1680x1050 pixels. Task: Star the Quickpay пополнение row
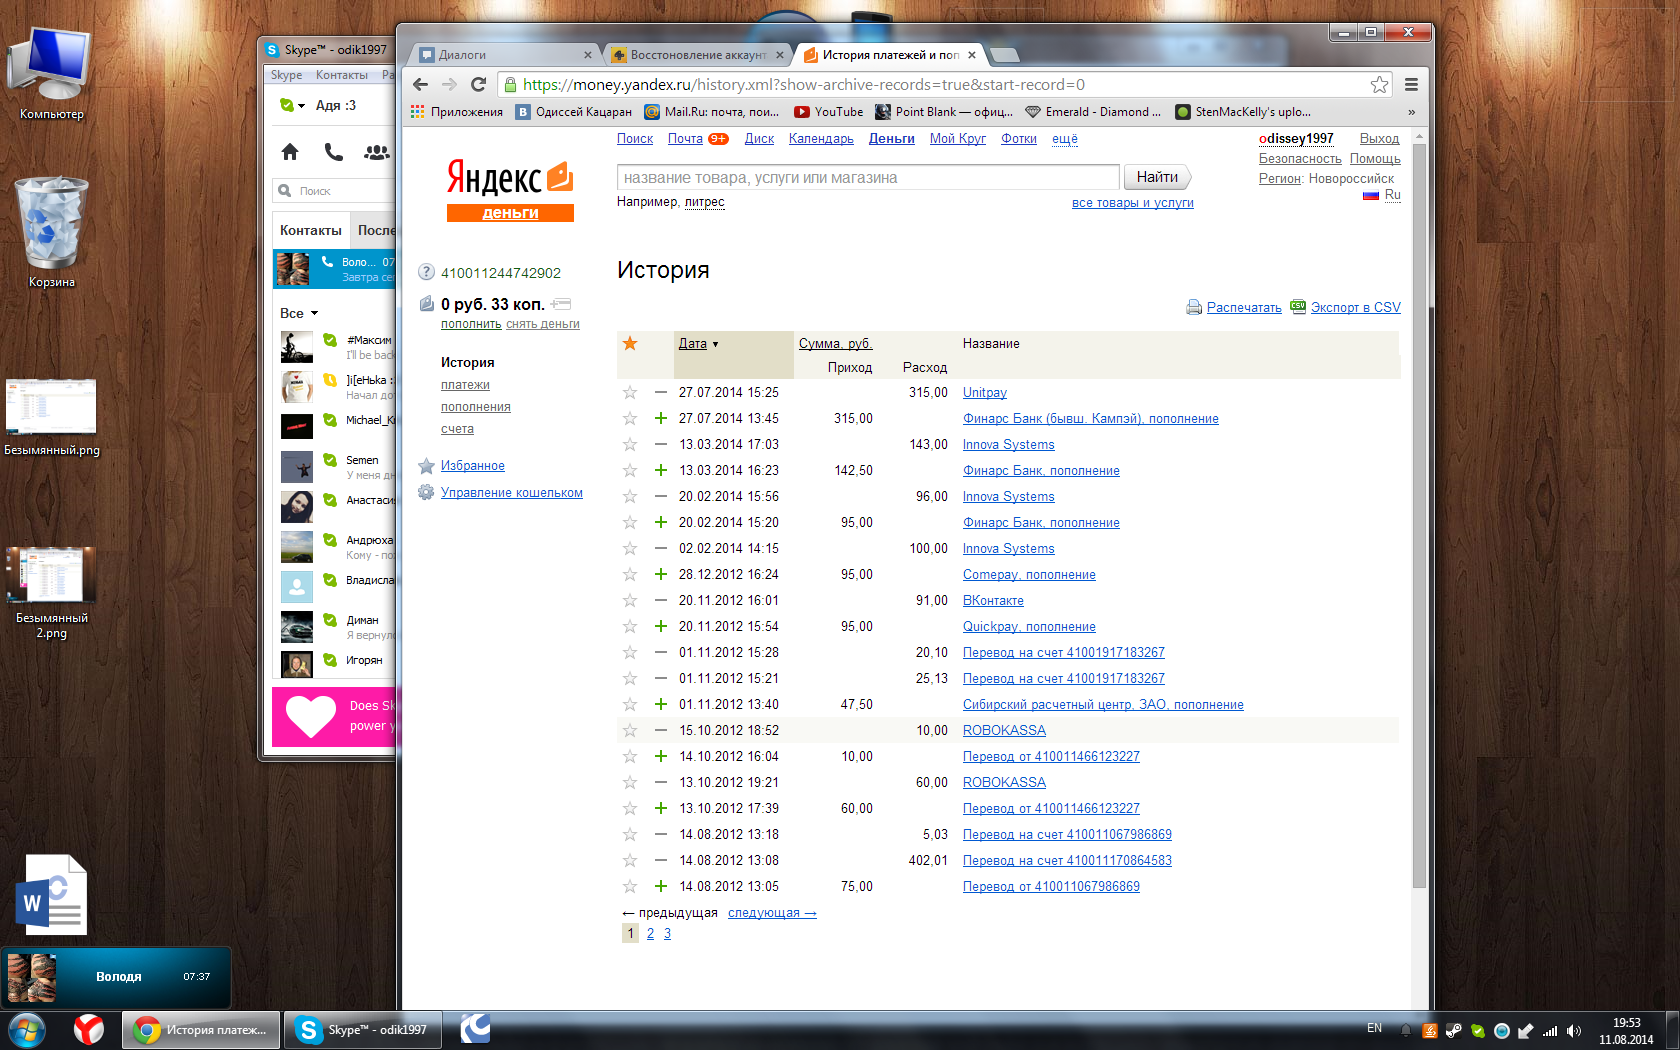630,627
